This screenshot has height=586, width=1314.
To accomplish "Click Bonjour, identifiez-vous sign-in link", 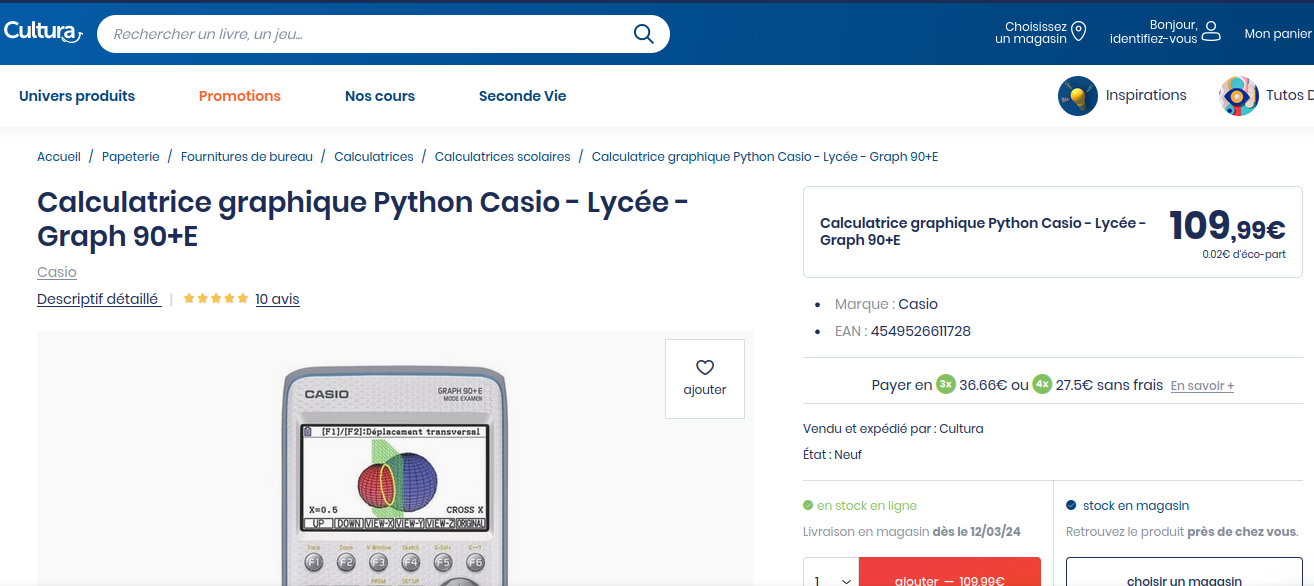I will (x=1153, y=32).
